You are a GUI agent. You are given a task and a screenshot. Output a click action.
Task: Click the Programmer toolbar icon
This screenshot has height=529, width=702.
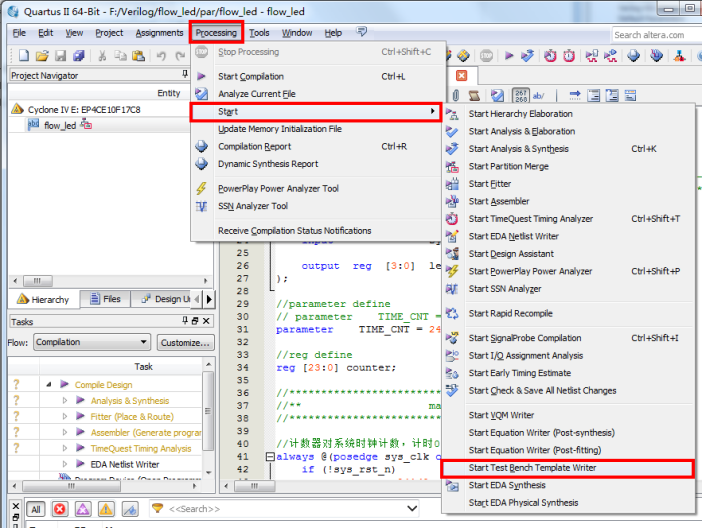pyautogui.click(x=657, y=55)
